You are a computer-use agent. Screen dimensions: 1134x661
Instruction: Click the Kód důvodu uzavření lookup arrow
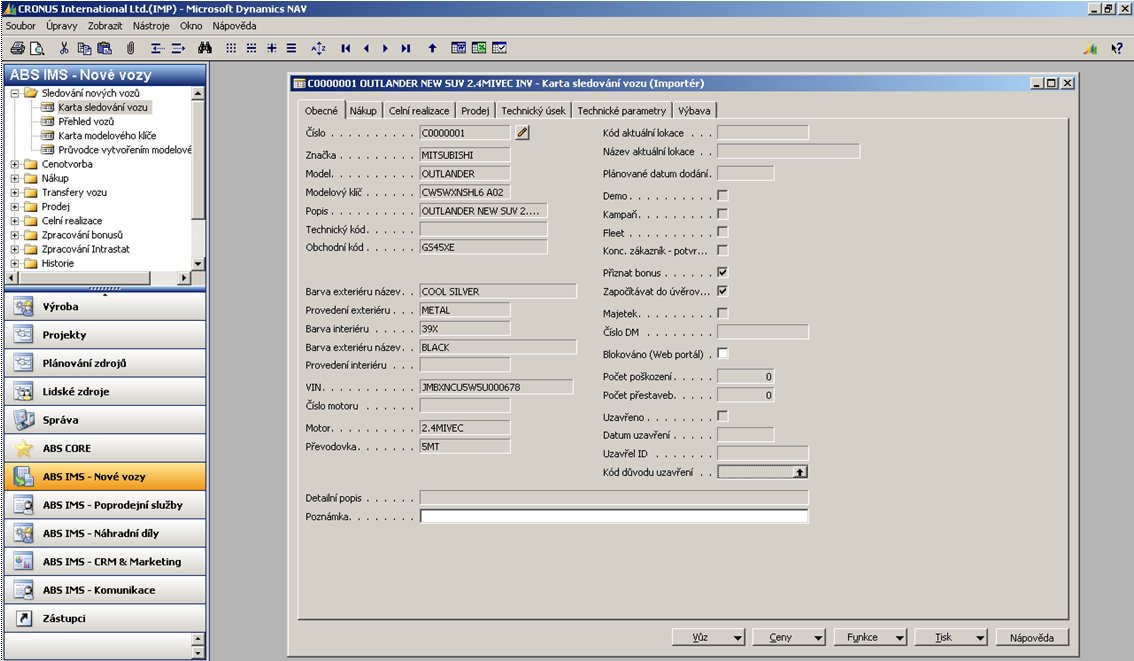pos(800,472)
